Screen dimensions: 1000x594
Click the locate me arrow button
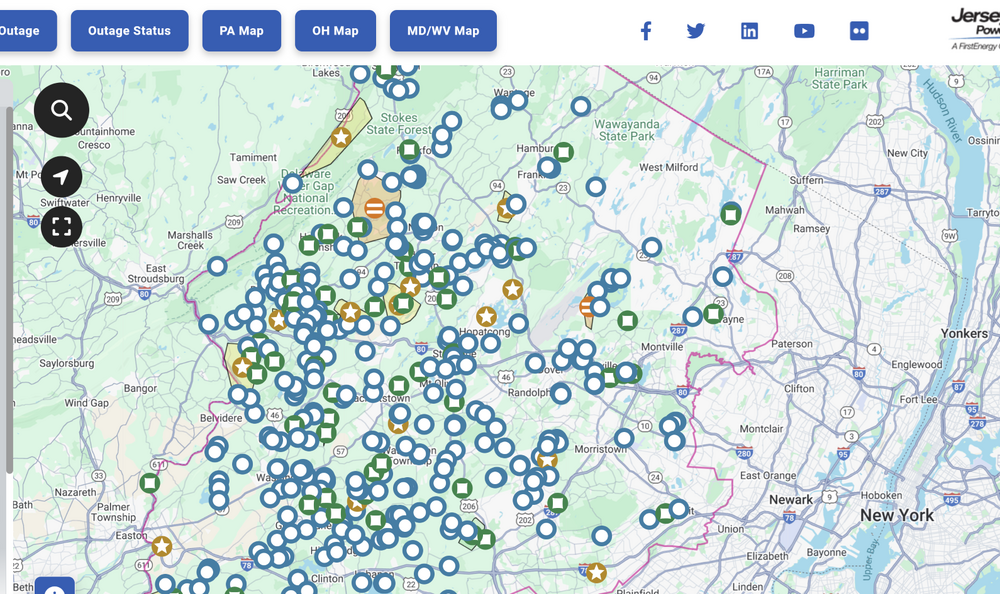point(61,177)
